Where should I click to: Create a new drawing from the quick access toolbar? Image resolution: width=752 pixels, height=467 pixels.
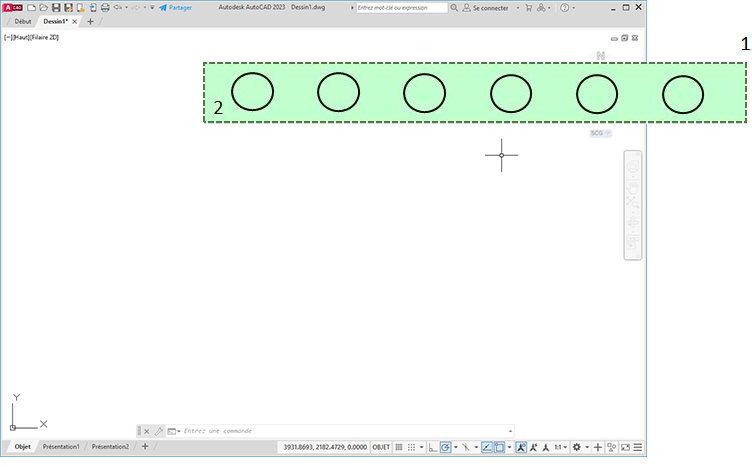point(31,8)
